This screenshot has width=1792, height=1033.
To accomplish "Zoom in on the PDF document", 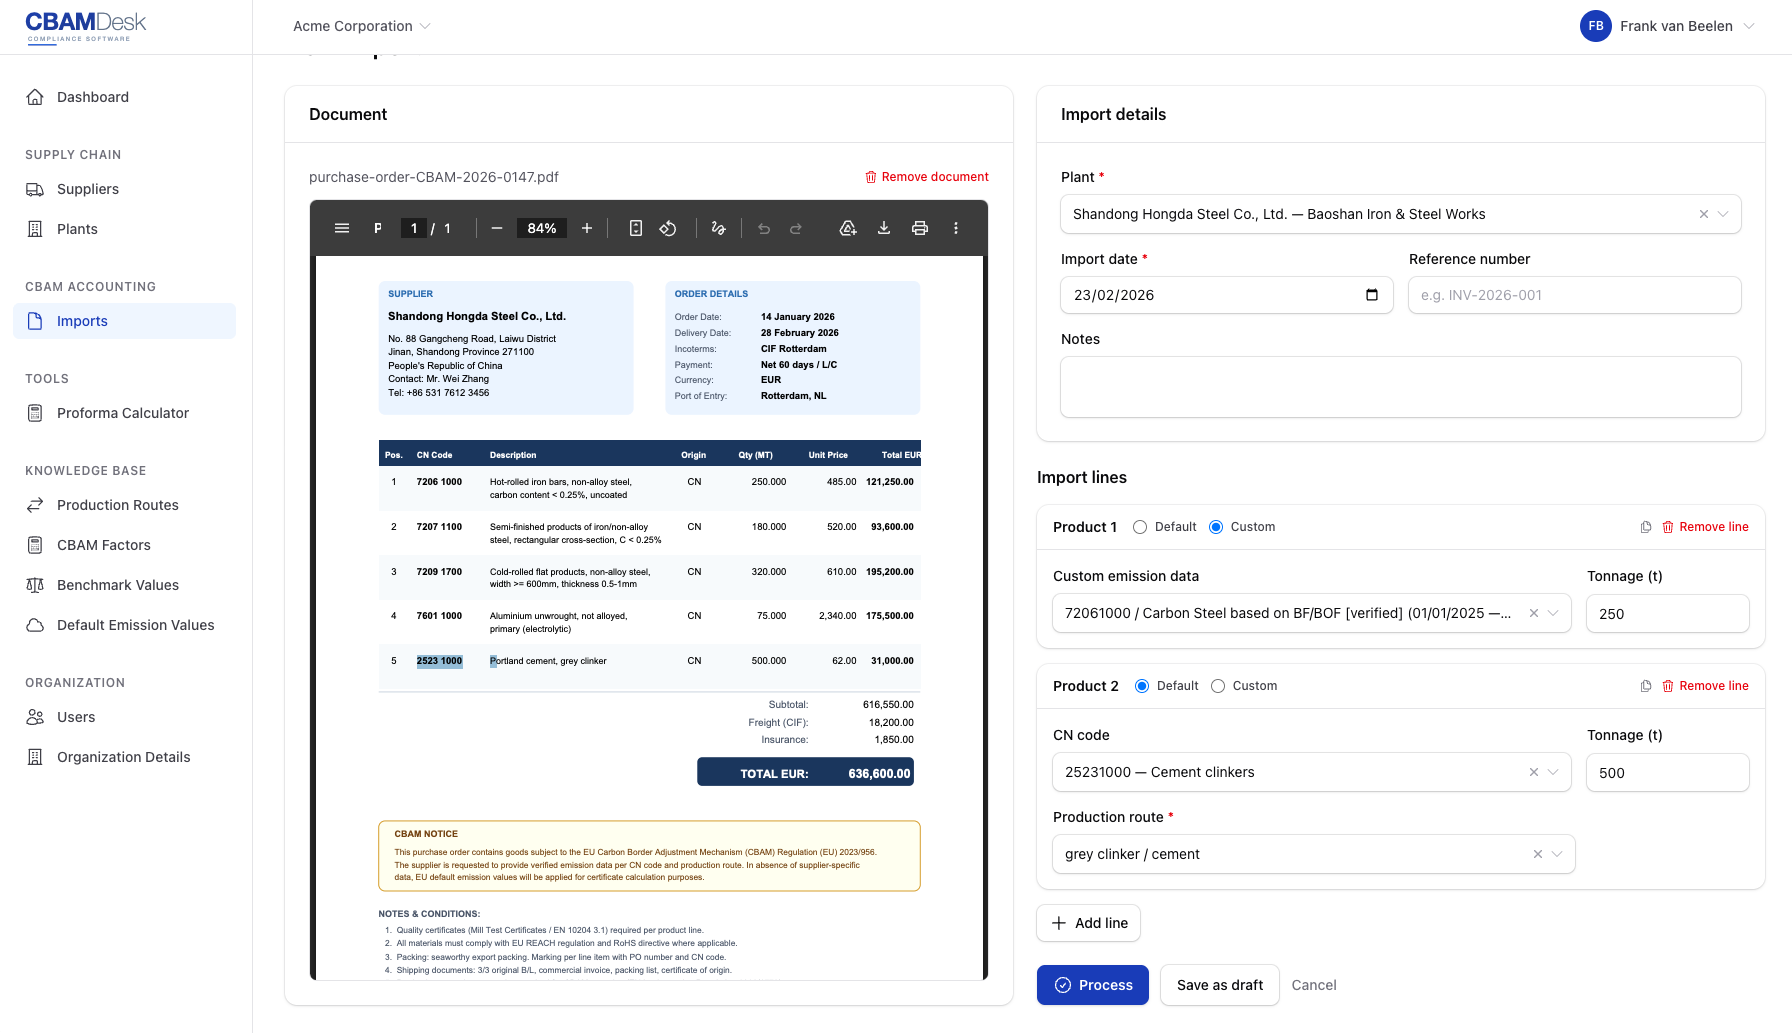I will point(587,228).
